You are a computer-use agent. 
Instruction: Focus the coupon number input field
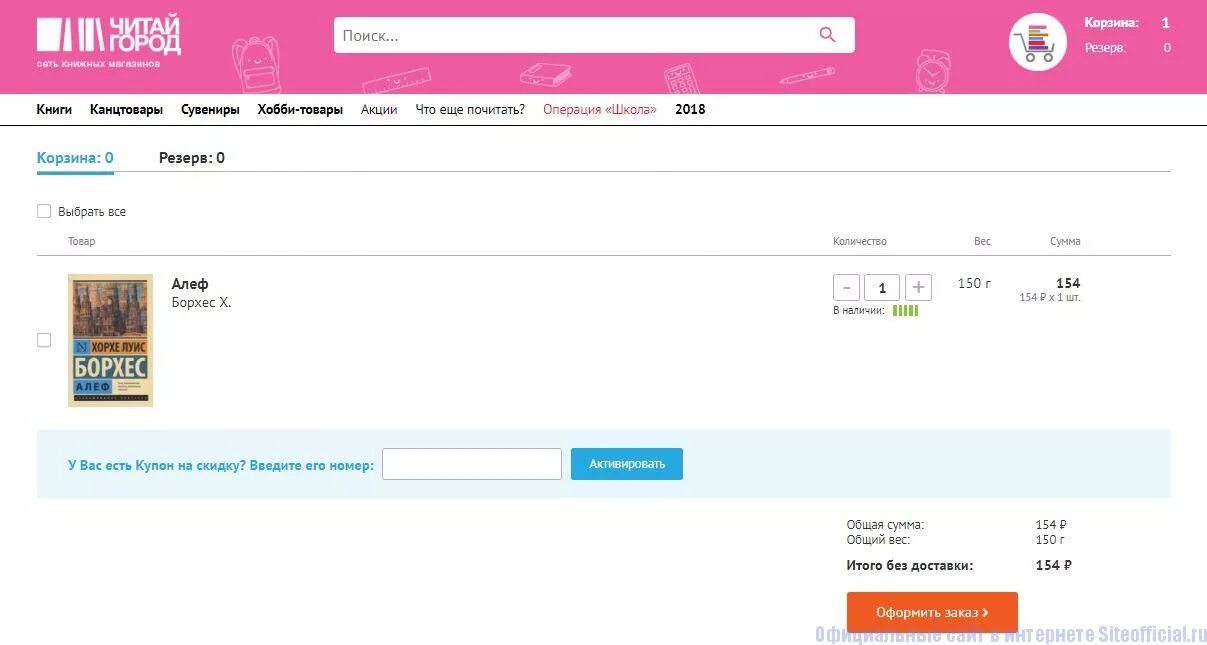[x=472, y=464]
